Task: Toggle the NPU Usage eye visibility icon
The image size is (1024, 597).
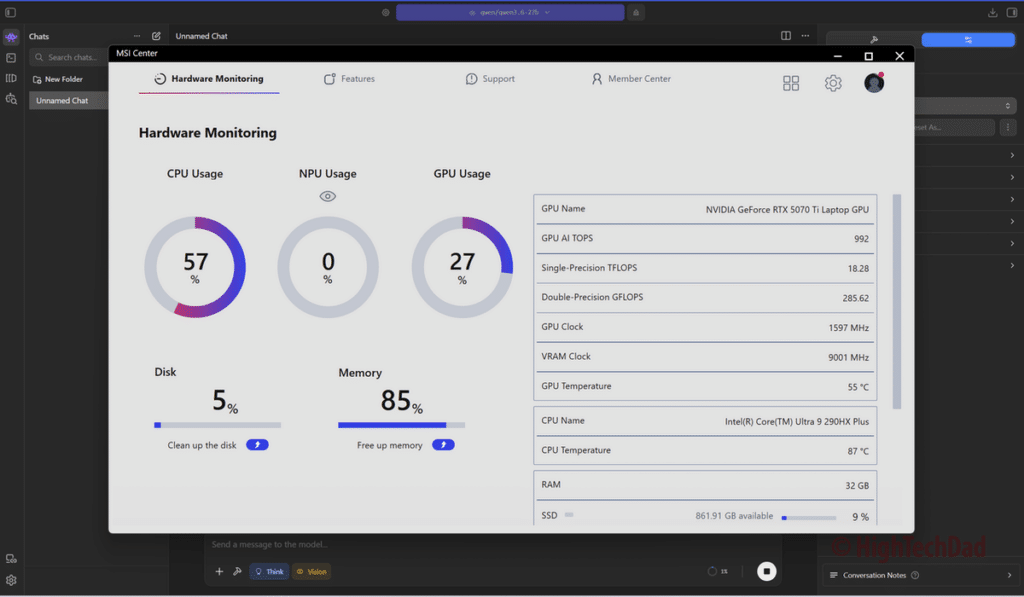Action: coord(328,196)
